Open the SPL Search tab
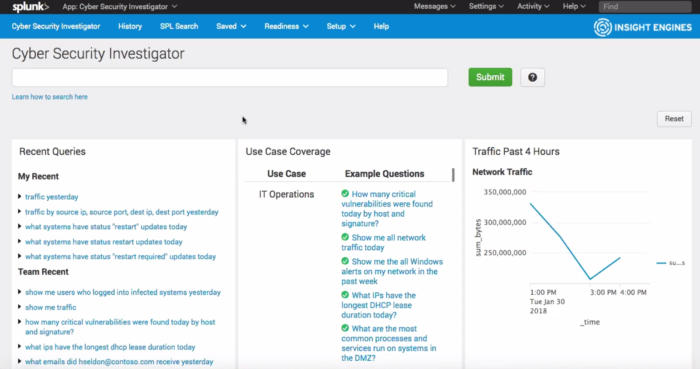 [x=179, y=26]
